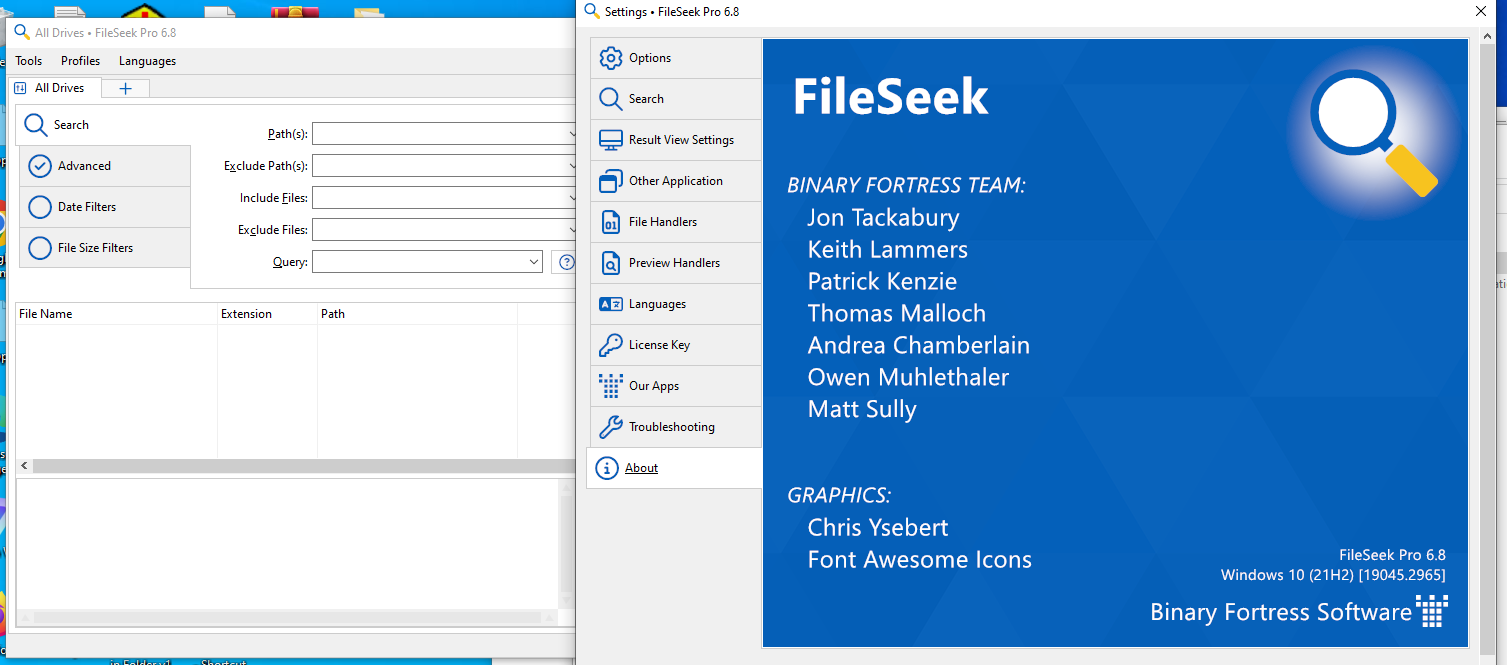
Task: Enable Date Filters toggle
Action: 40,207
